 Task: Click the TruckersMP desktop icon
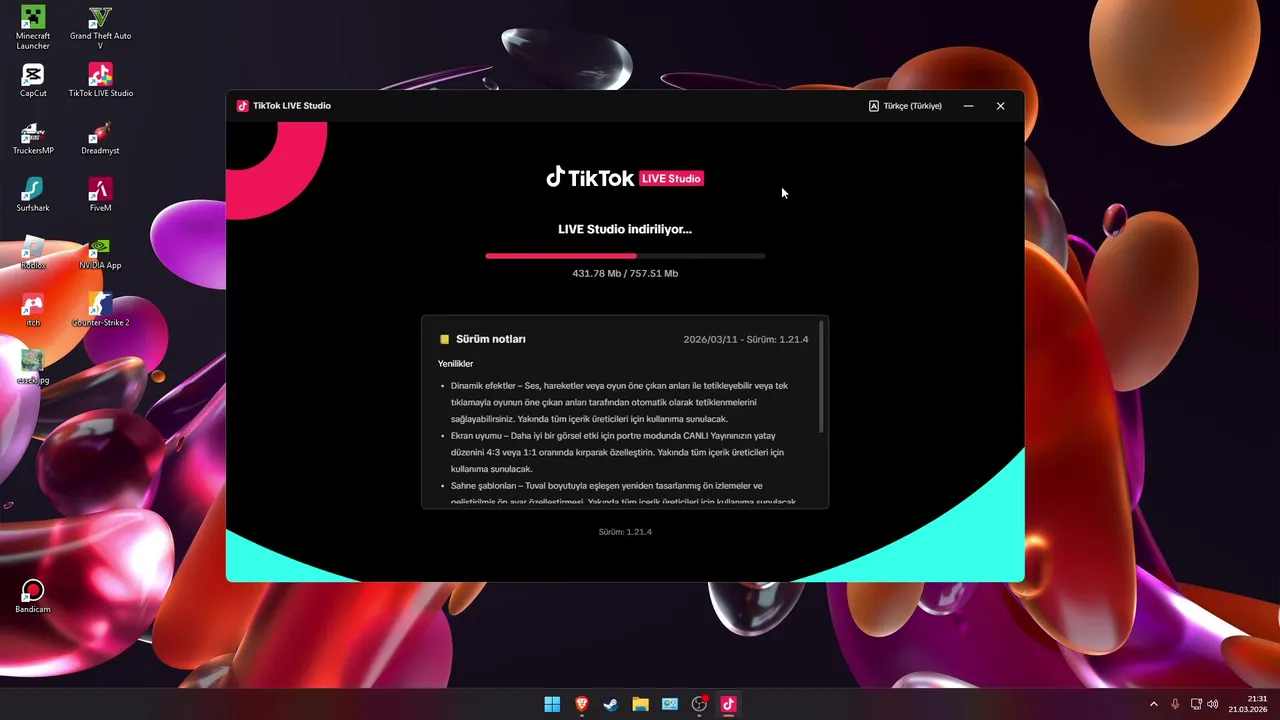(x=33, y=138)
